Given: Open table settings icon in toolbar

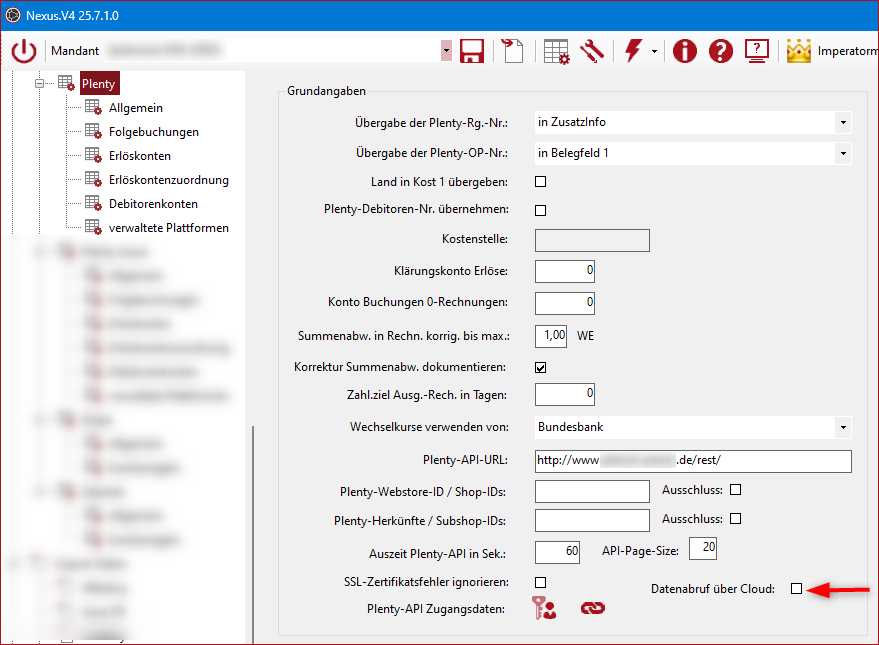Looking at the screenshot, I should (556, 51).
